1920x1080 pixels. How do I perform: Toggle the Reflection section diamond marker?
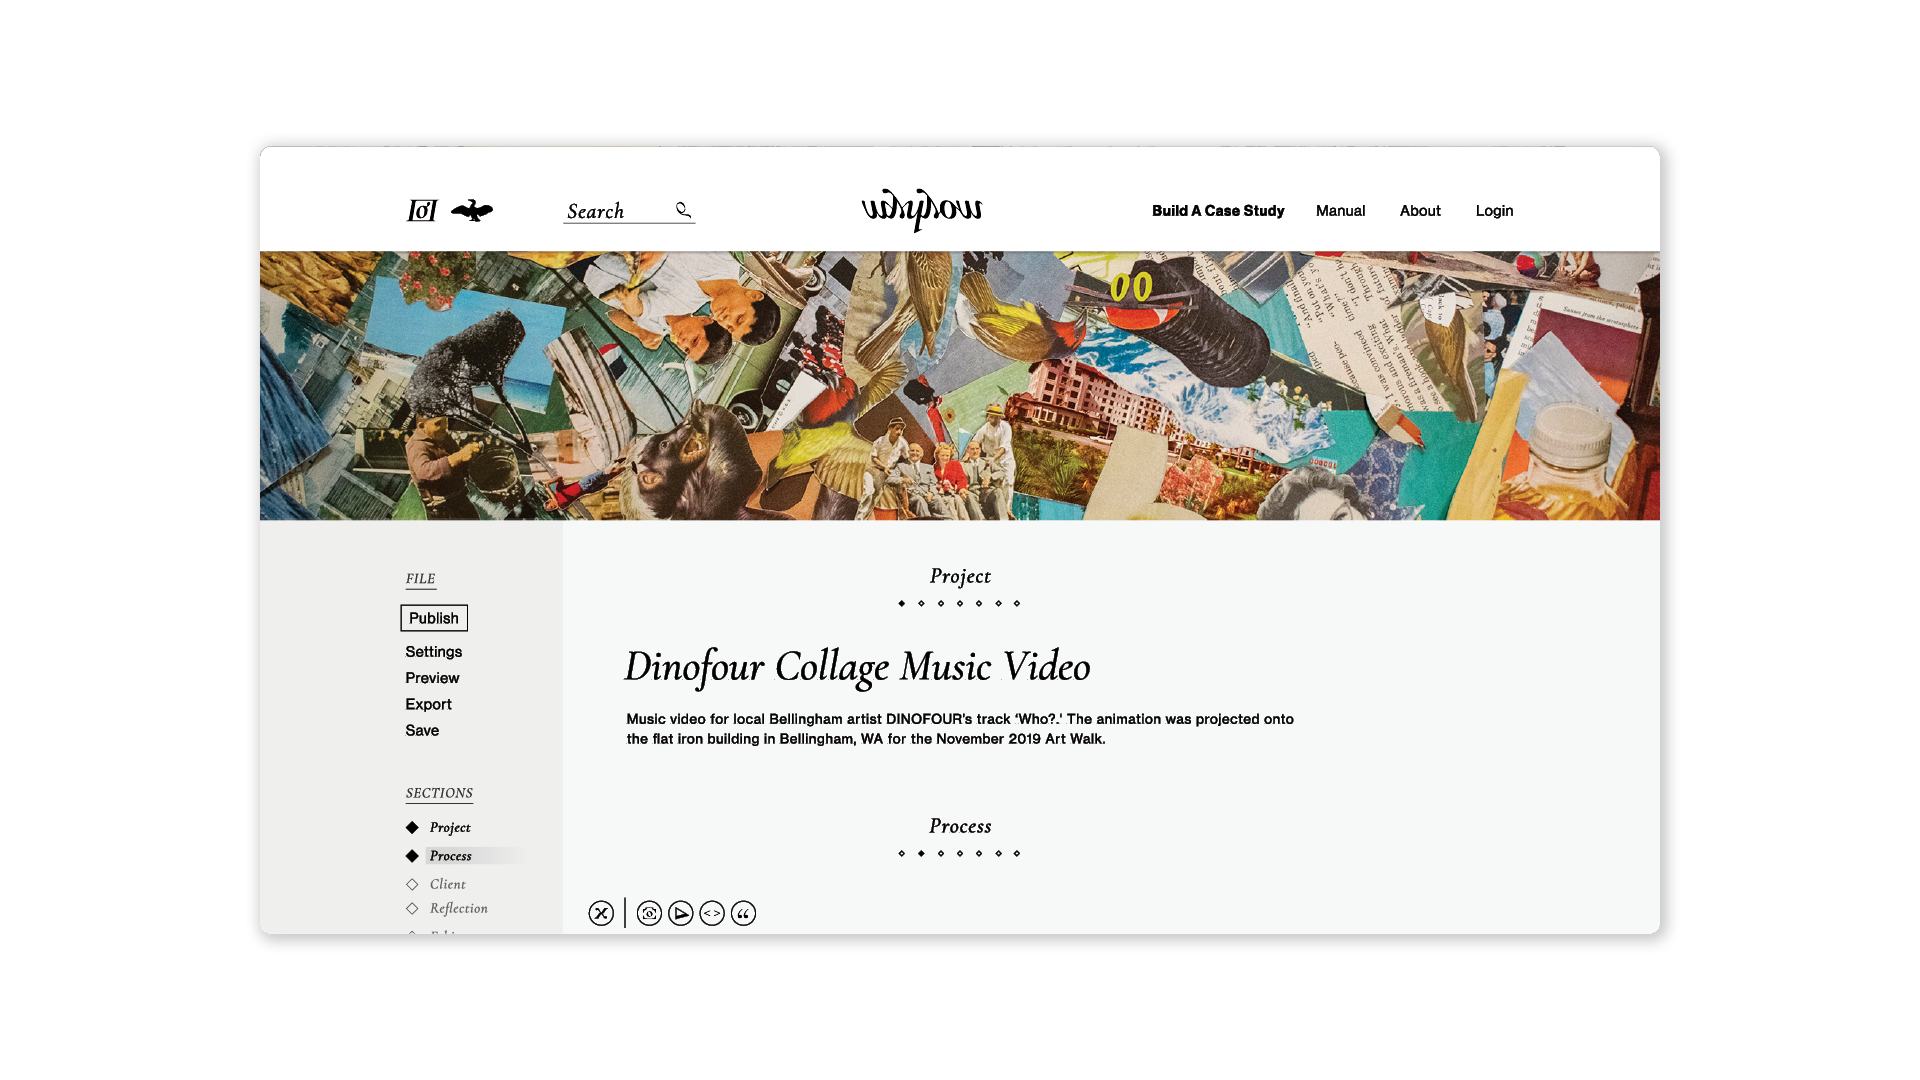412,908
